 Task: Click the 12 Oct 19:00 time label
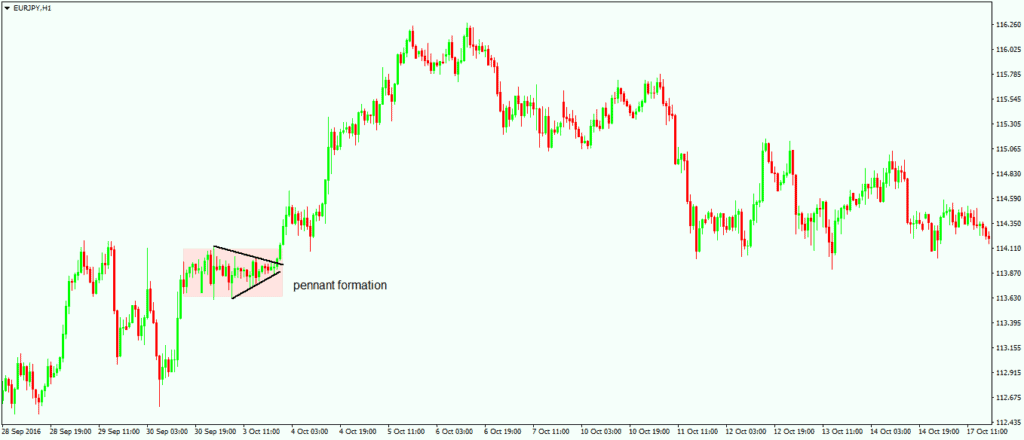pos(795,432)
